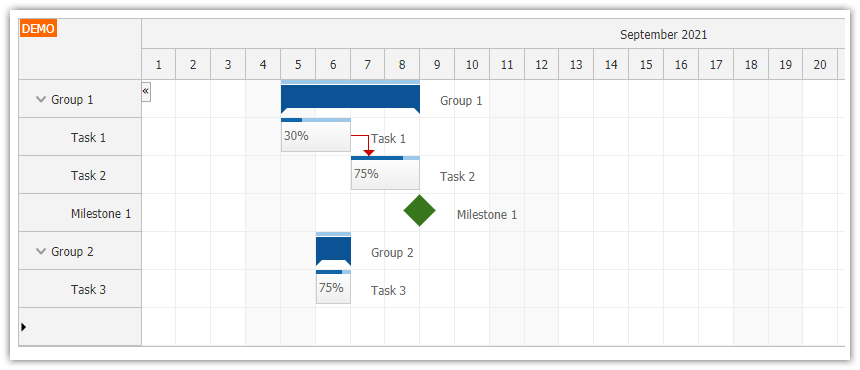860x370 pixels.
Task: Click Task 1 progress indicator strip
Action: [316, 120]
